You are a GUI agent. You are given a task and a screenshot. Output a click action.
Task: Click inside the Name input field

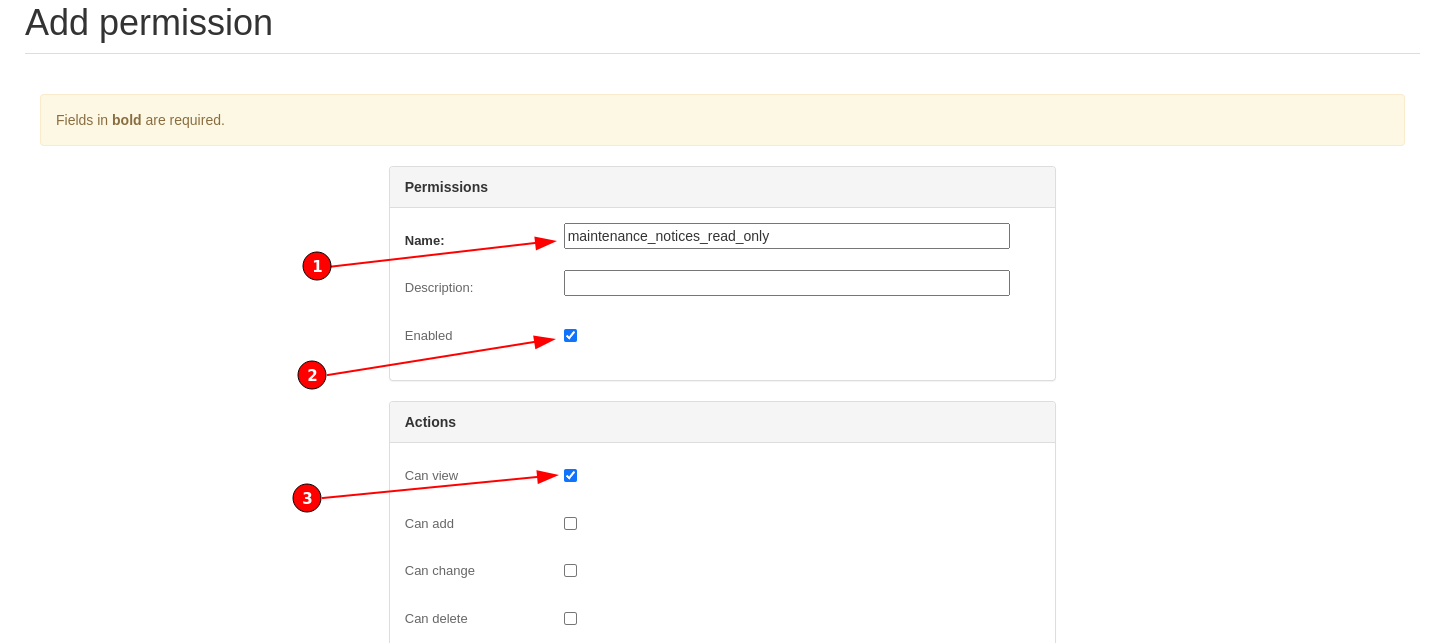pos(786,235)
